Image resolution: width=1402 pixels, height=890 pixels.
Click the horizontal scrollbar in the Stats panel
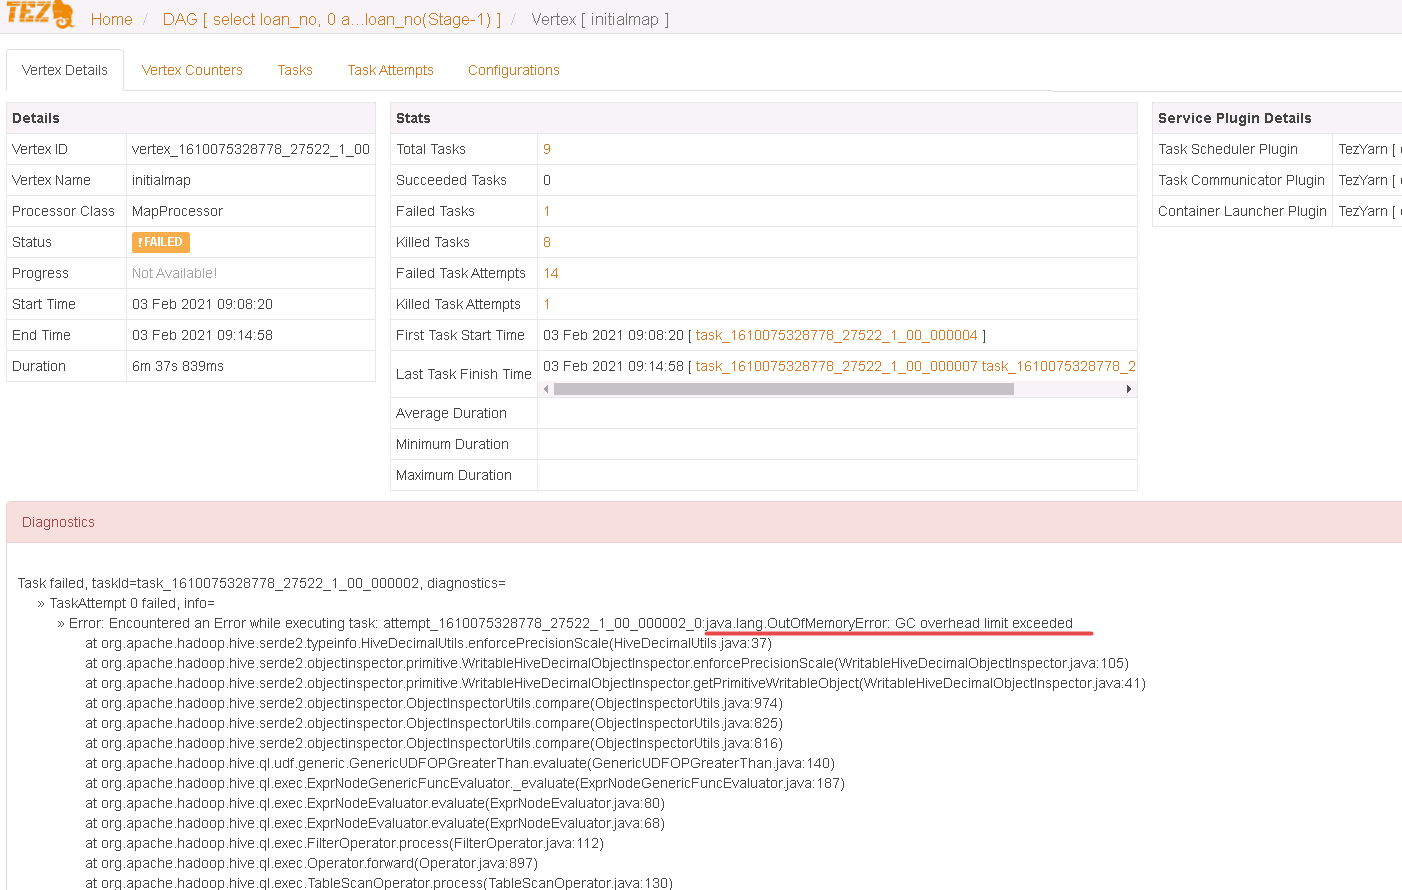pyautogui.click(x=780, y=388)
